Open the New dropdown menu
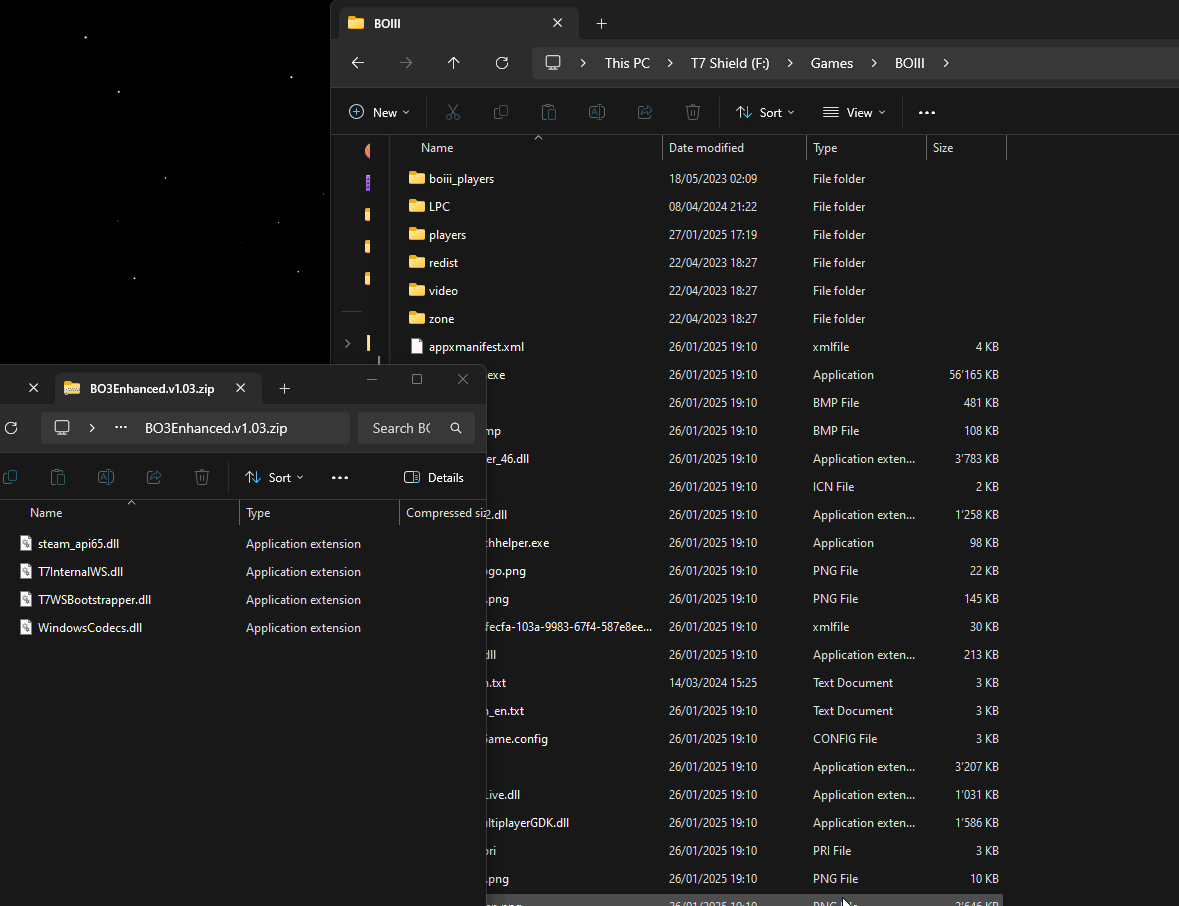 tap(379, 112)
